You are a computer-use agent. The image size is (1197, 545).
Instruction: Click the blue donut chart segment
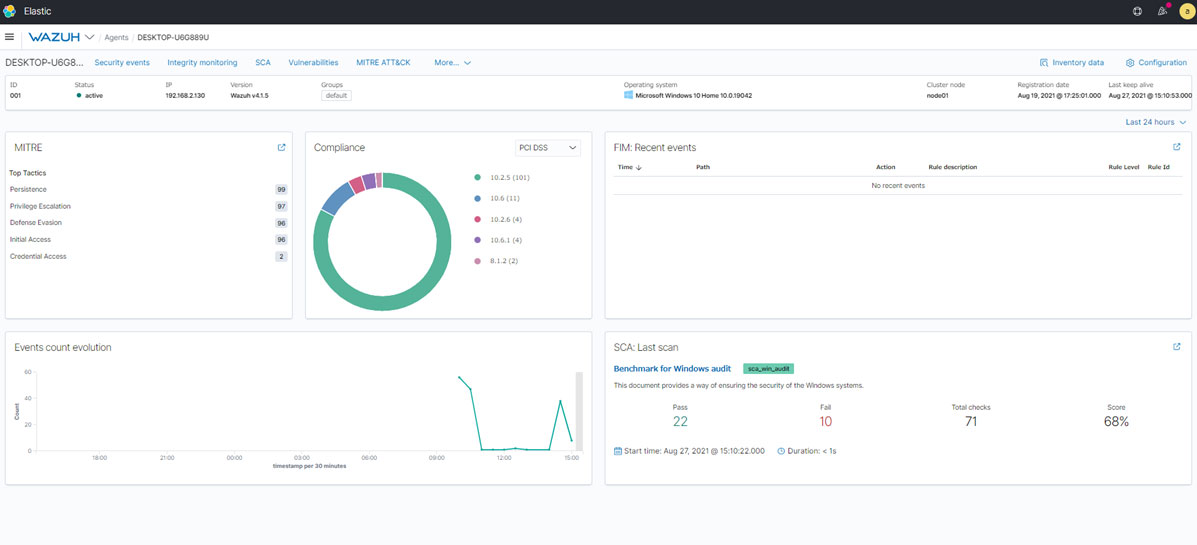[x=337, y=197]
